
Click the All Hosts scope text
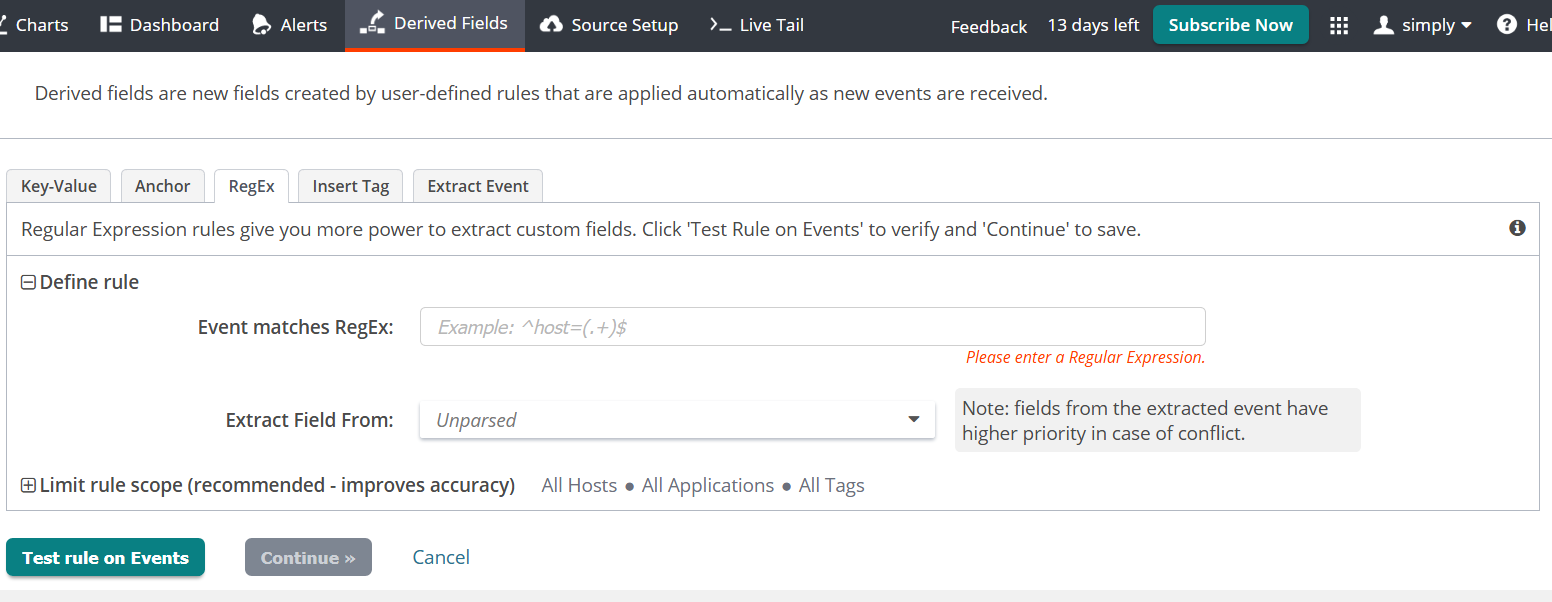[x=579, y=485]
